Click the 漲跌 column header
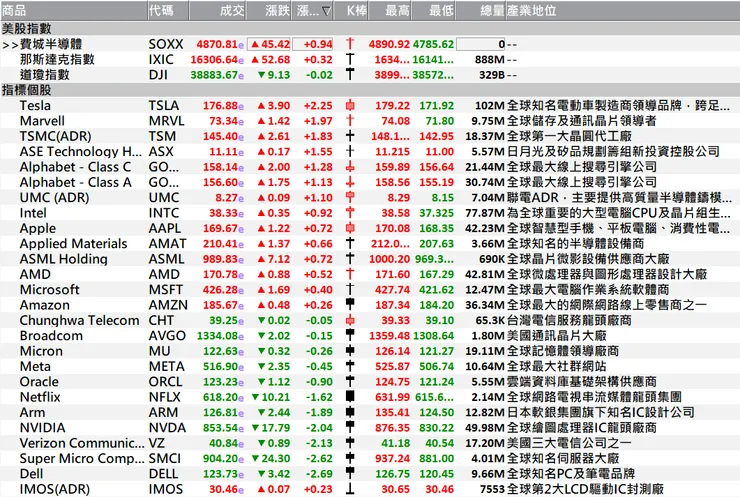Screen dimensions: 740x497 pyautogui.click(x=269, y=10)
